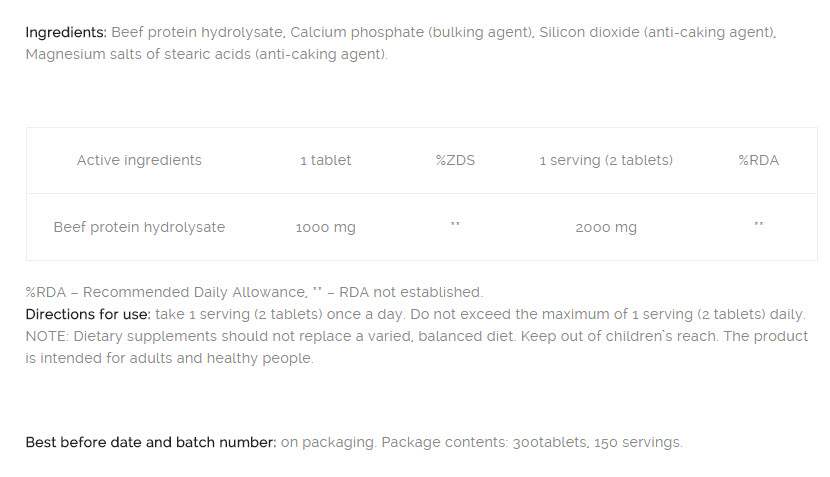Click the bold "Directions for use:" label
Screen dimensions: 830x477
pos(88,314)
